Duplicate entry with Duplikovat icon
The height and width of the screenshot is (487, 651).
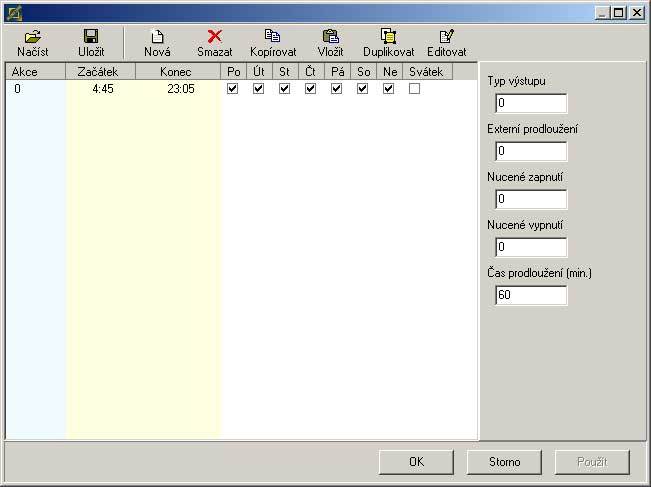pos(389,36)
